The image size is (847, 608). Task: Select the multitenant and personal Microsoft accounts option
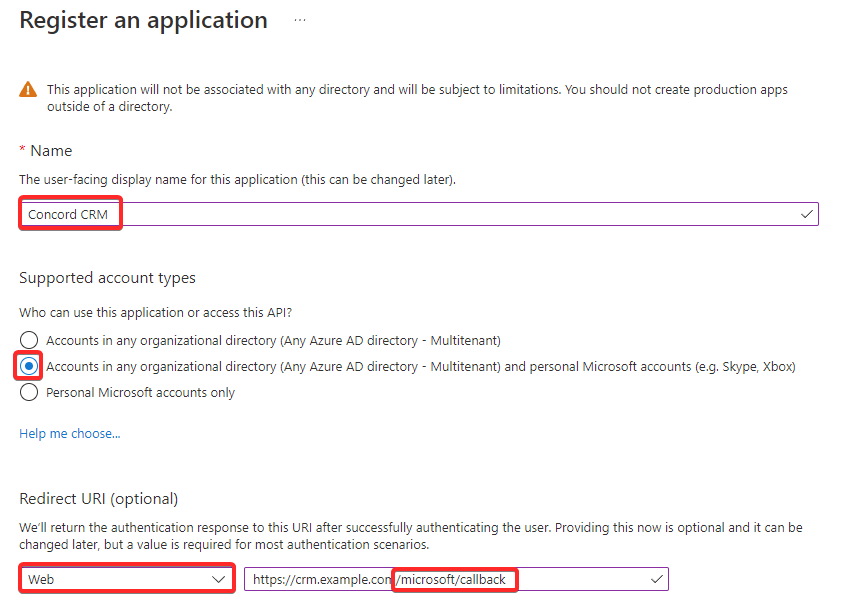28,366
